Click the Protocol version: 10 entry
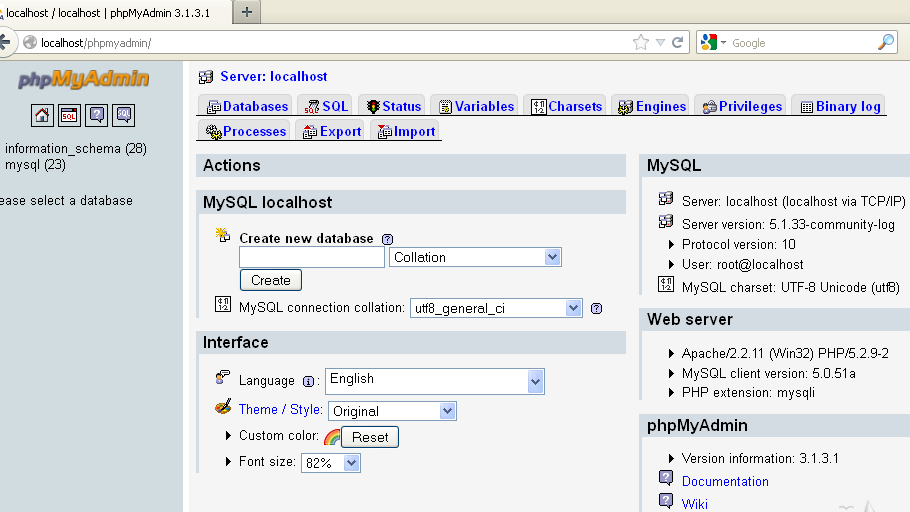The width and height of the screenshot is (910, 512). pos(738,244)
